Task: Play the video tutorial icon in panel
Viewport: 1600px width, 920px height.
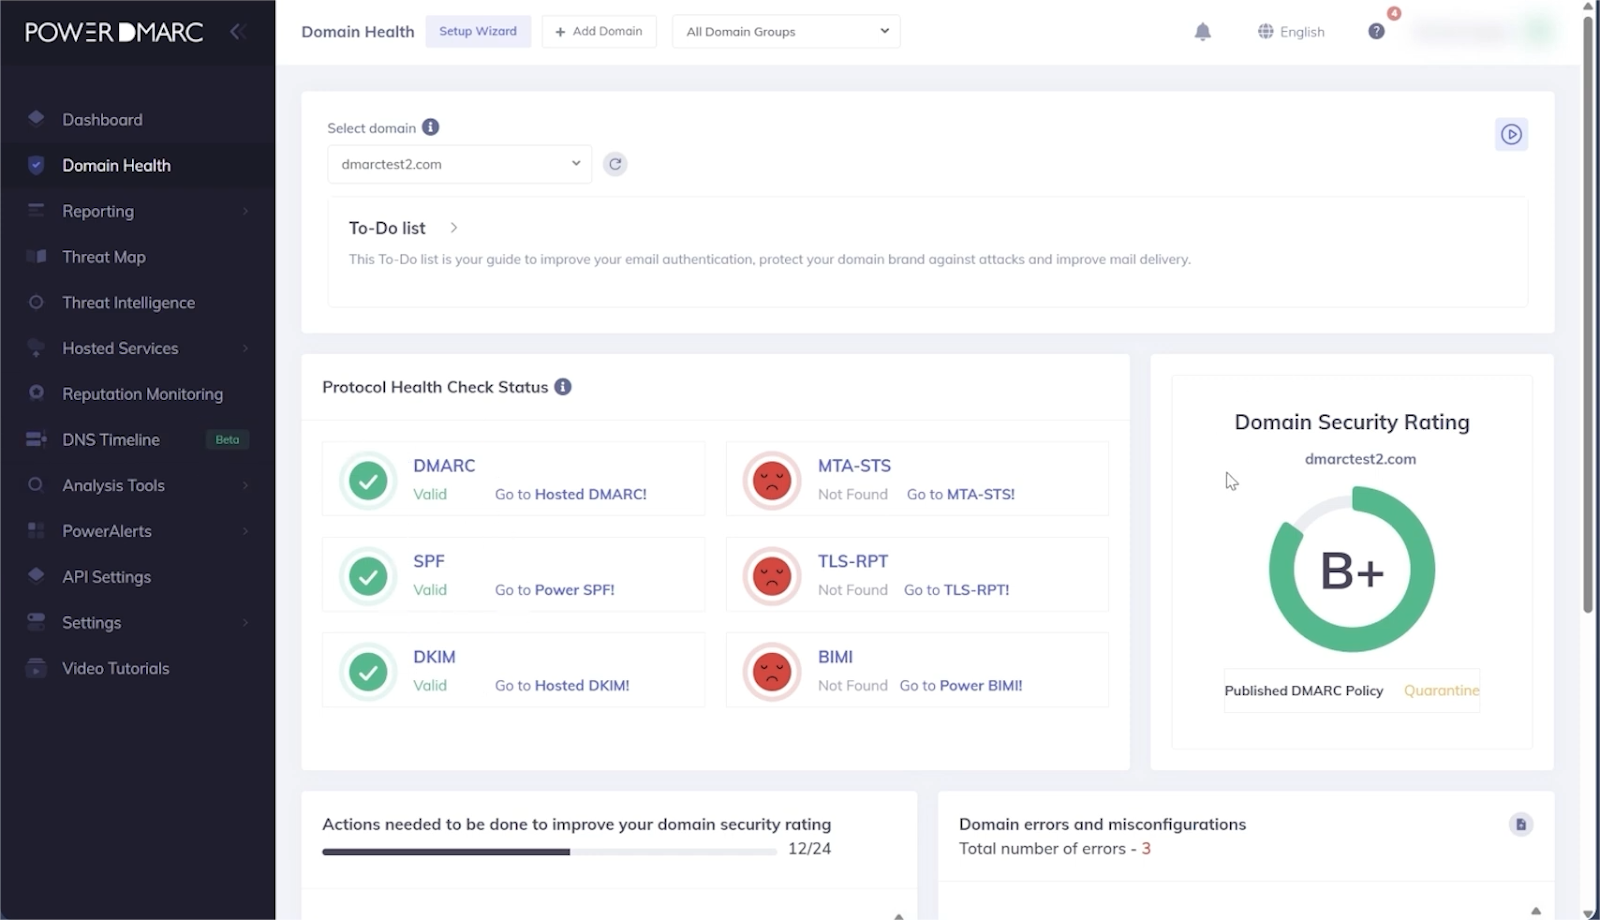Action: [x=1511, y=134]
